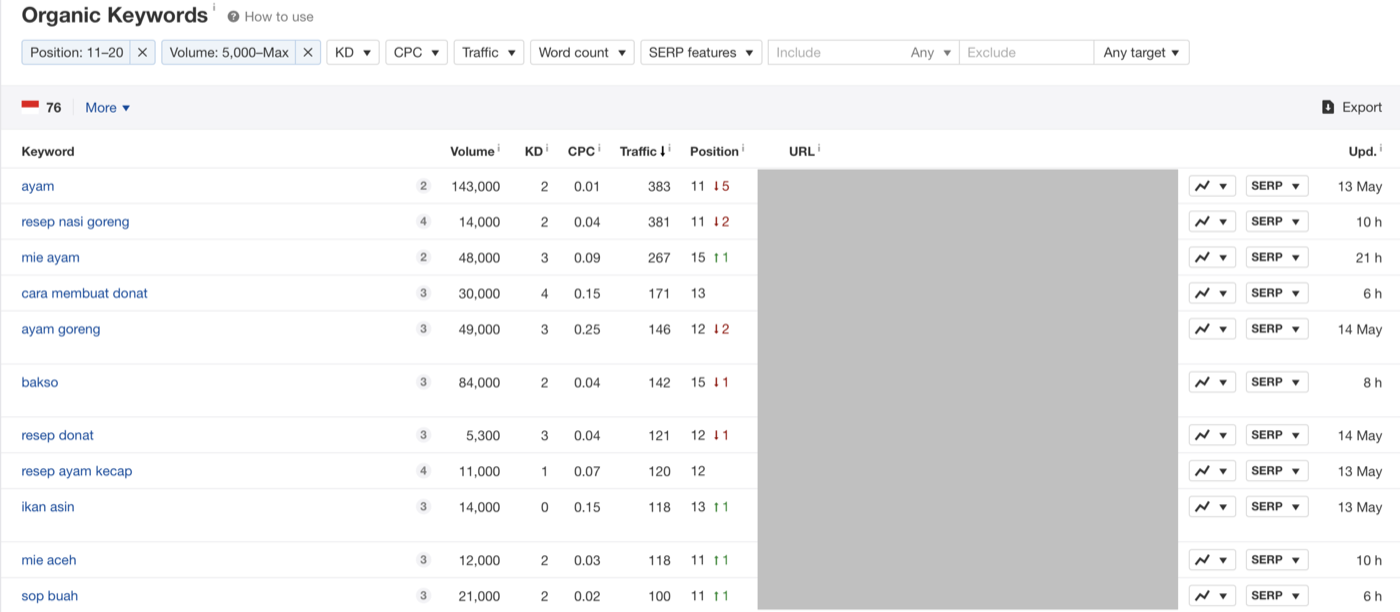Image resolution: width=1400 pixels, height=612 pixels.
Task: Open the chart icon dropdown for cara membuat donat
Action: pos(1212,293)
